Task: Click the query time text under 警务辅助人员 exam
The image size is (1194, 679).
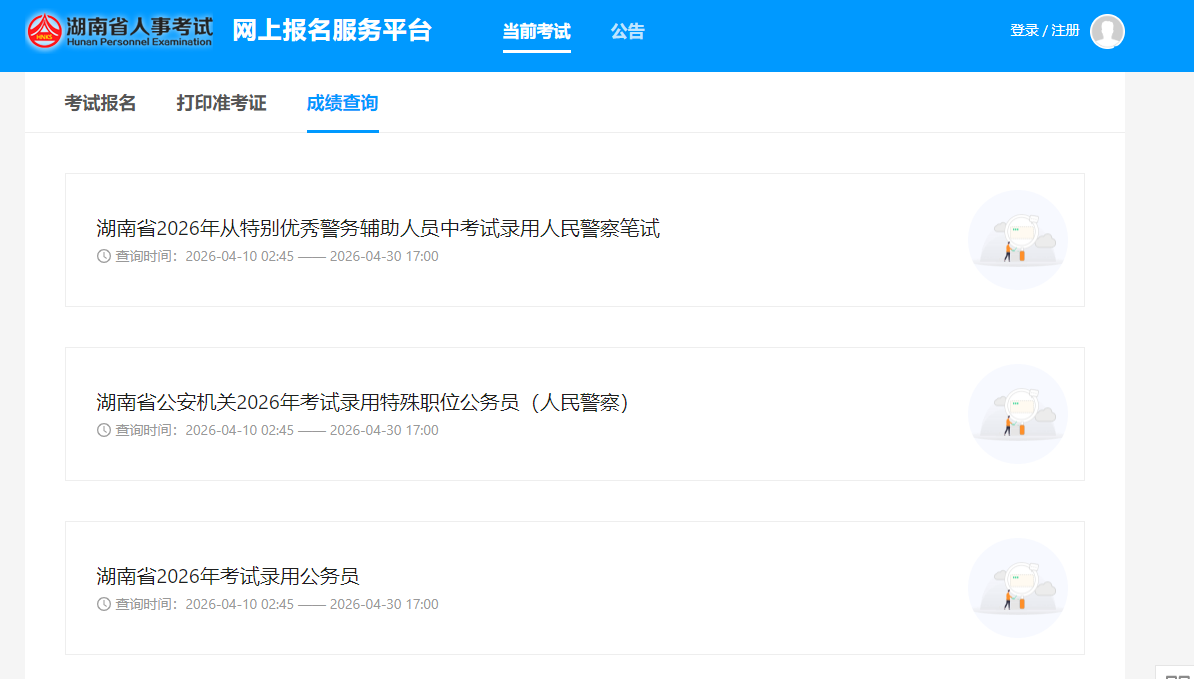Action: click(x=276, y=256)
